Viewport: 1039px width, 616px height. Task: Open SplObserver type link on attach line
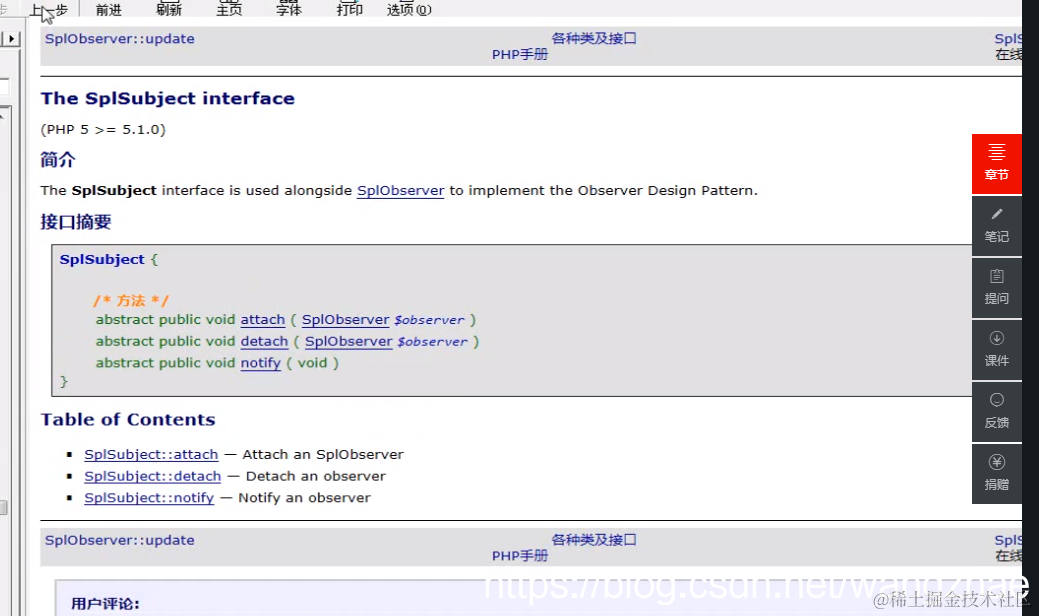[345, 320]
